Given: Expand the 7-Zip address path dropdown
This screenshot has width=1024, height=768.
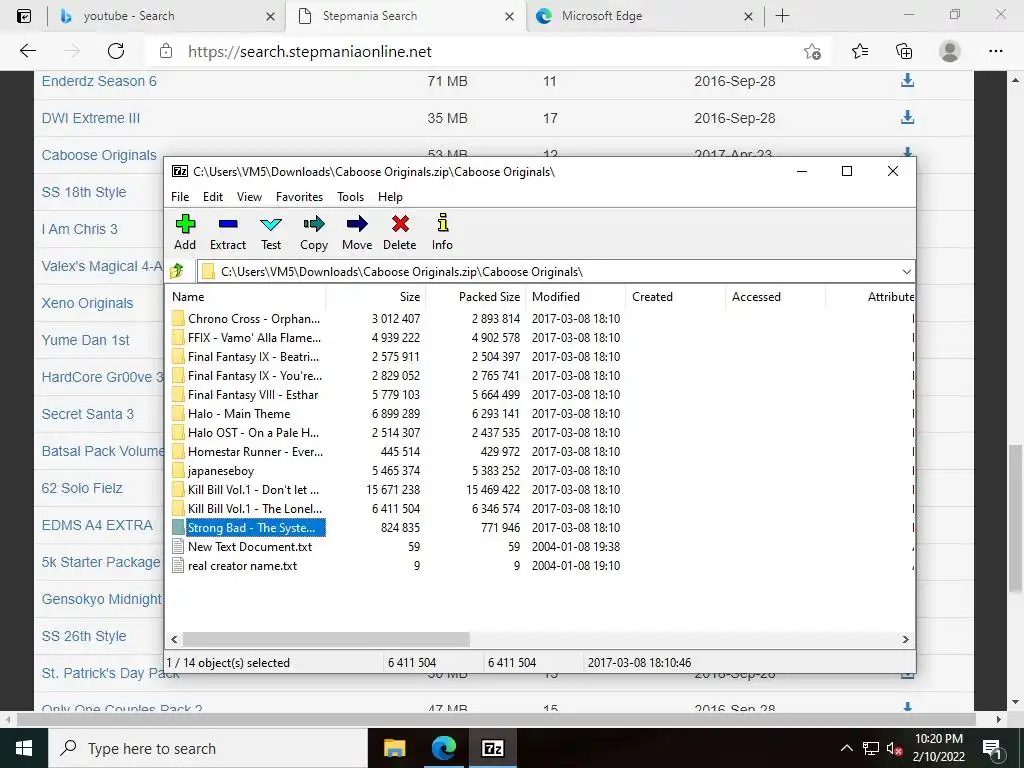Looking at the screenshot, I should click(906, 272).
